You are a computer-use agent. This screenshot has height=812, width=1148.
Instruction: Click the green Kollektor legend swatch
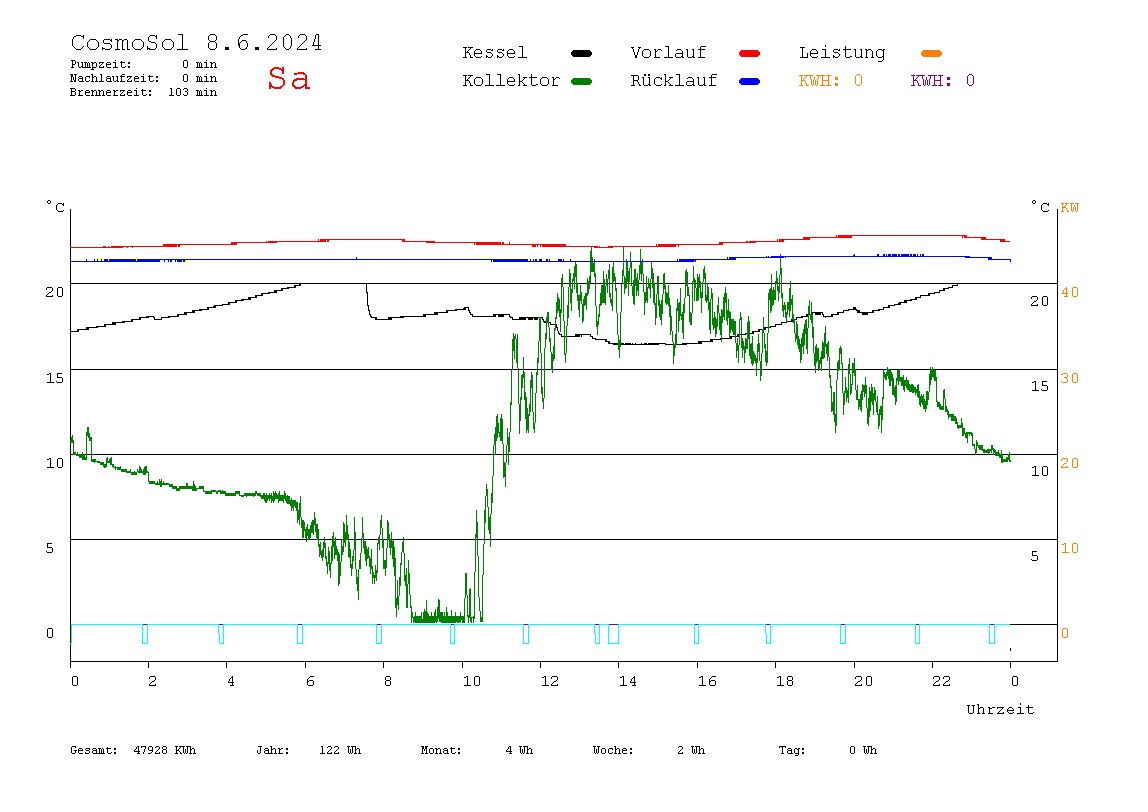click(x=581, y=81)
